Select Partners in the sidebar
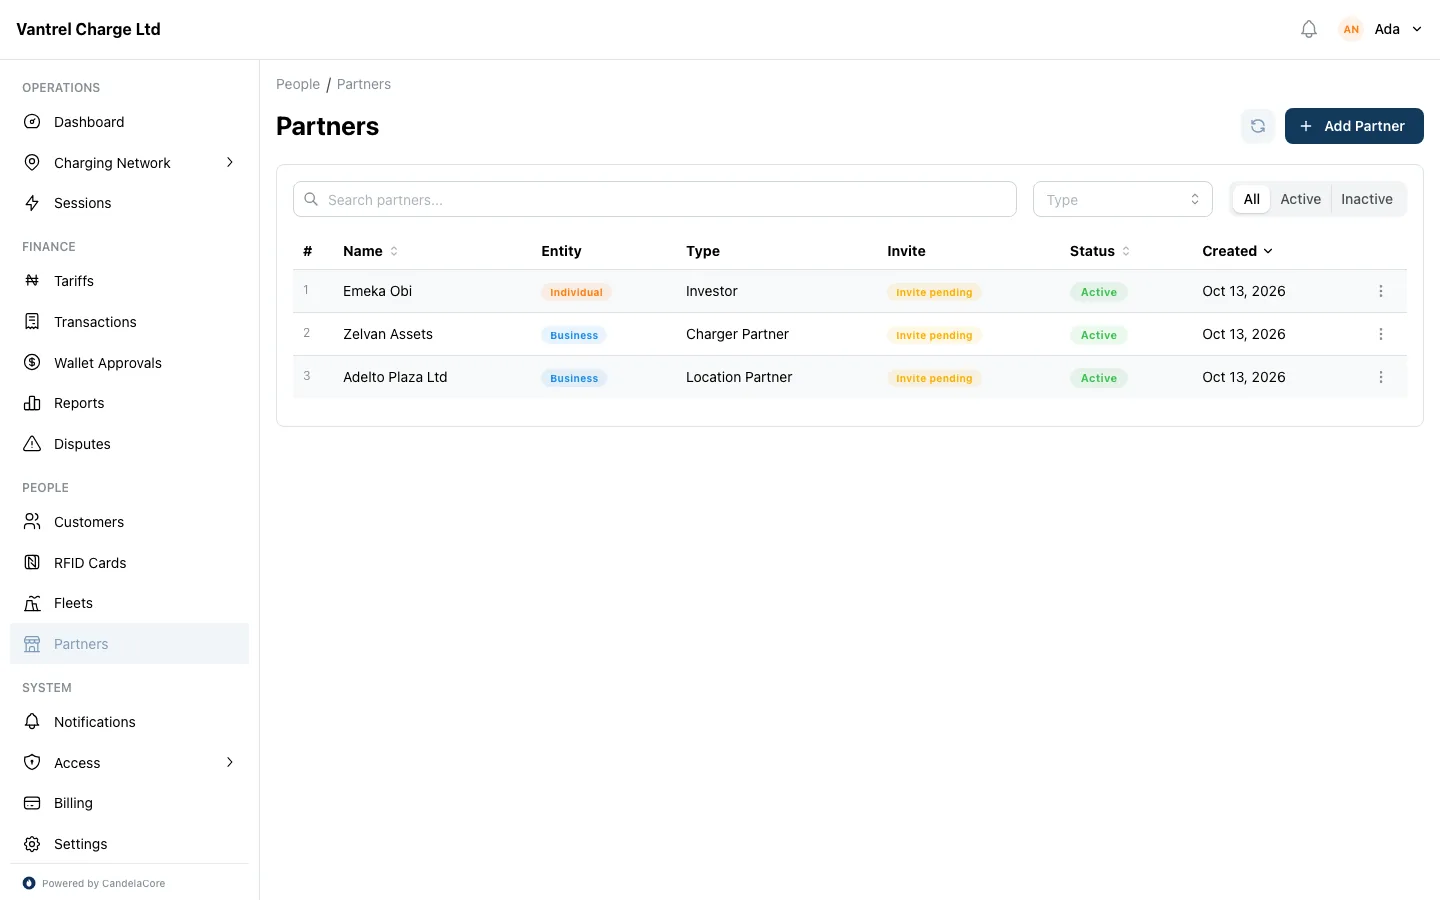The height and width of the screenshot is (900, 1440). coord(129,644)
